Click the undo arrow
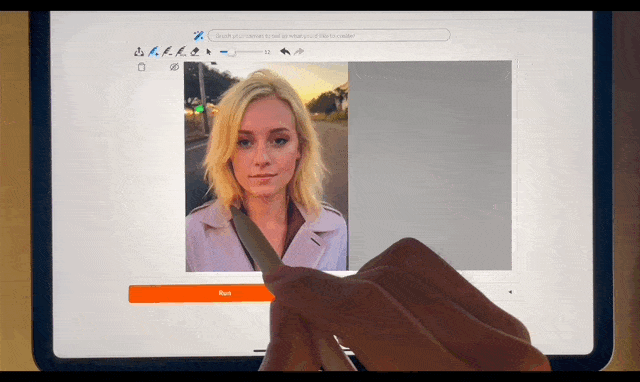Image resolution: width=640 pixels, height=382 pixels. (285, 51)
